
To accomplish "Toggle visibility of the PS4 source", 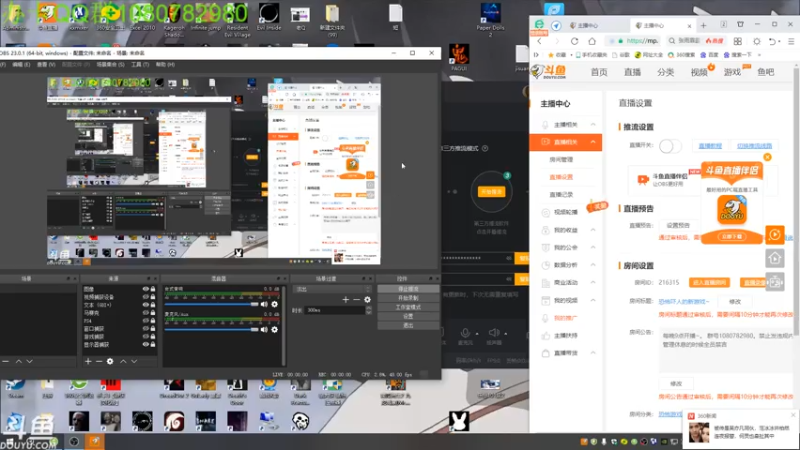I will 145,320.
